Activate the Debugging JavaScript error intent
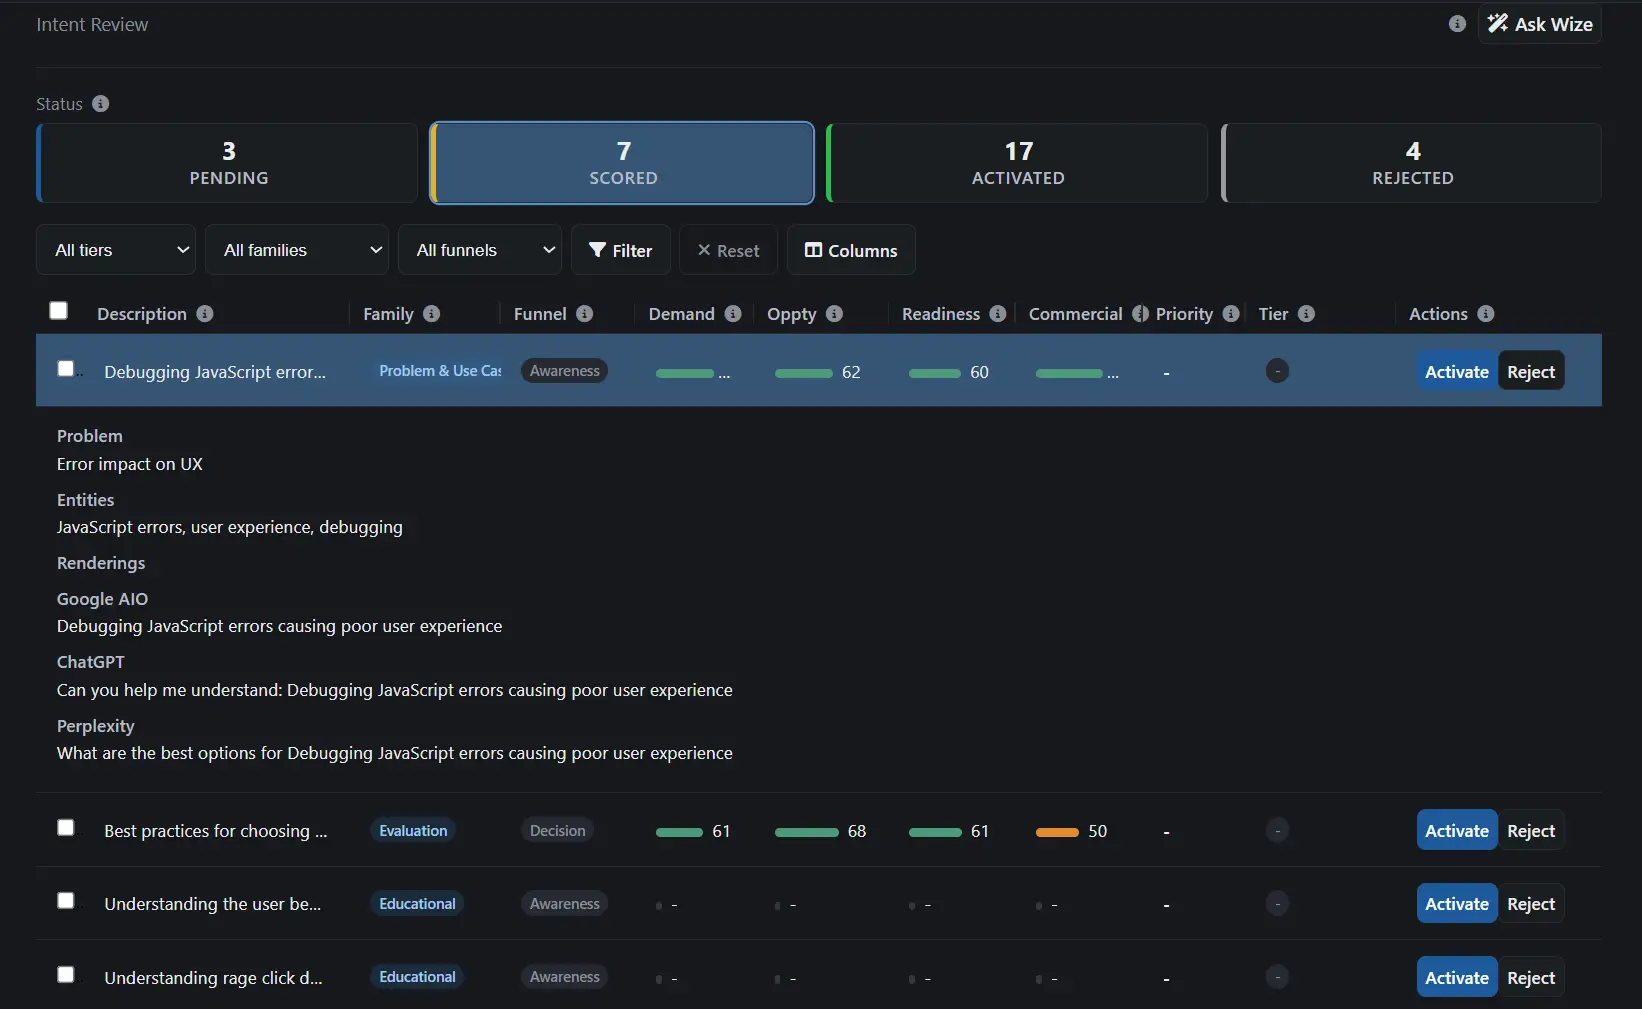1642x1009 pixels. (x=1456, y=372)
